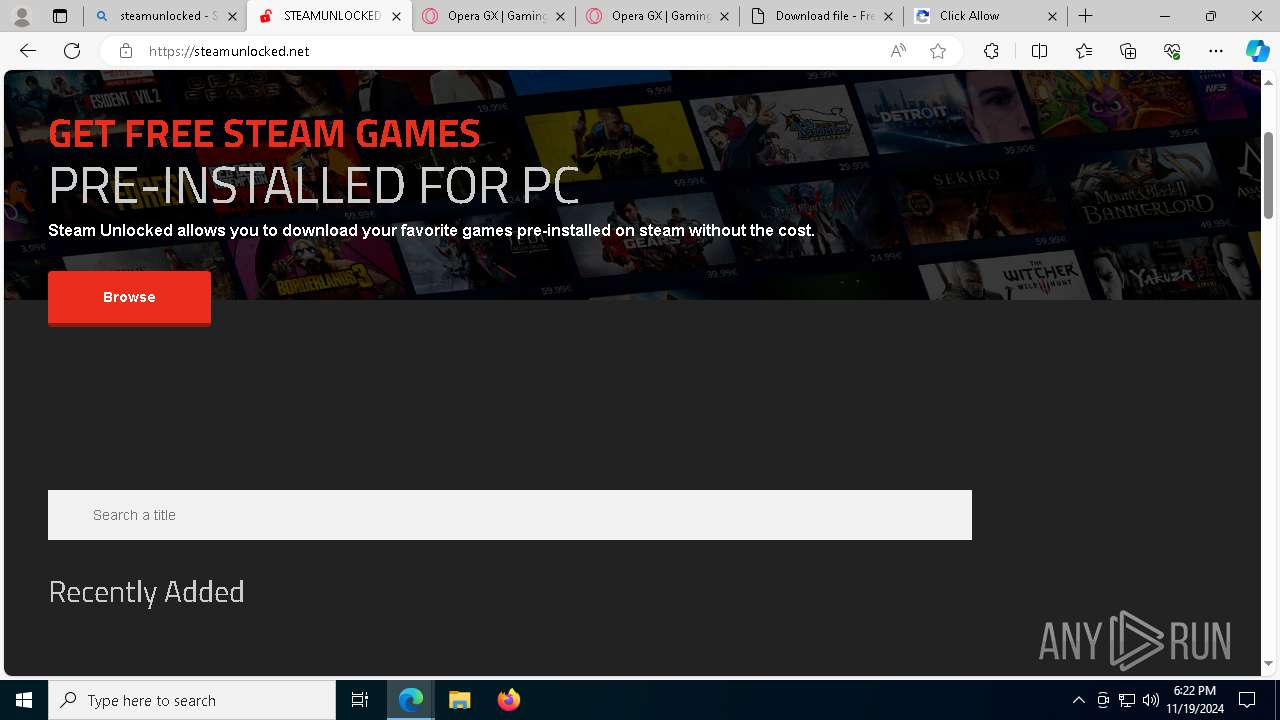The image size is (1280, 720).
Task: Open the Copilot sidebar icon
Action: pyautogui.click(x=1257, y=51)
